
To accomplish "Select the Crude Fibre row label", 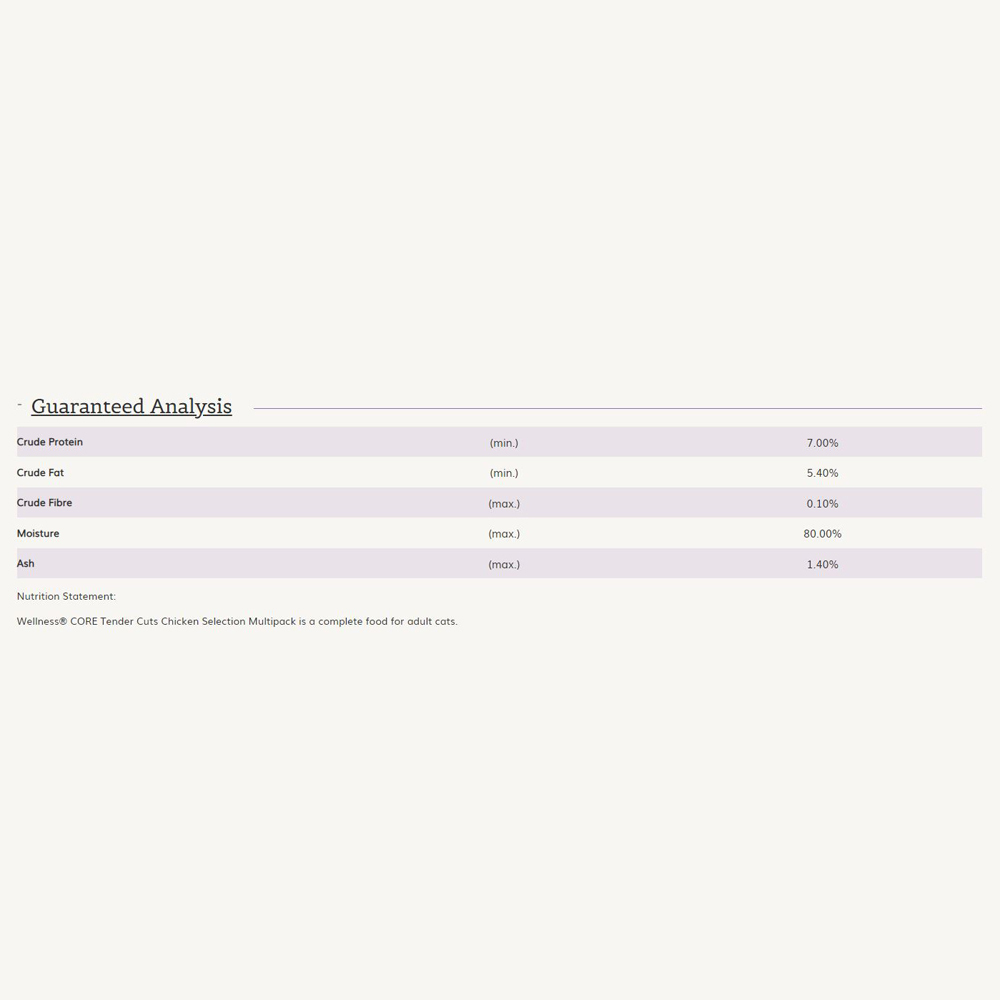I will click(x=44, y=503).
